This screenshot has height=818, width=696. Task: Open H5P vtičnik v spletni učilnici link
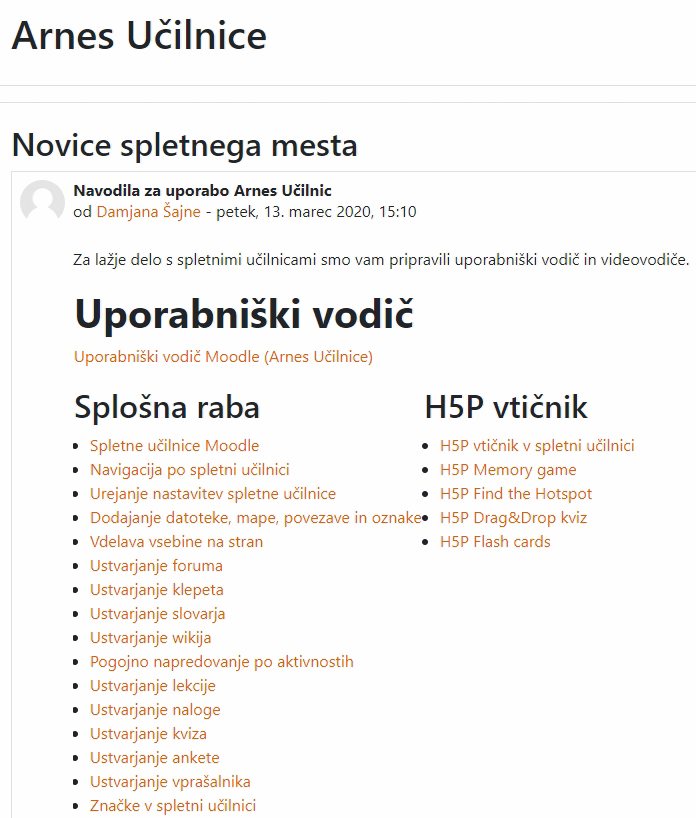tap(537, 446)
